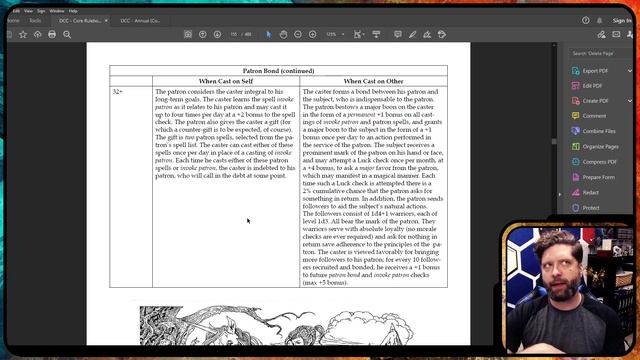This screenshot has width=640, height=360.
Task: Open the Organize Pages tool
Action: point(600,147)
